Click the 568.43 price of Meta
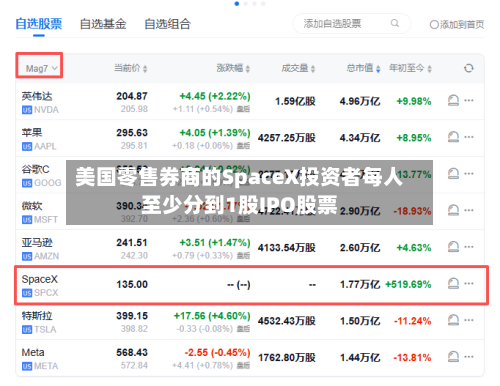 click(132, 352)
